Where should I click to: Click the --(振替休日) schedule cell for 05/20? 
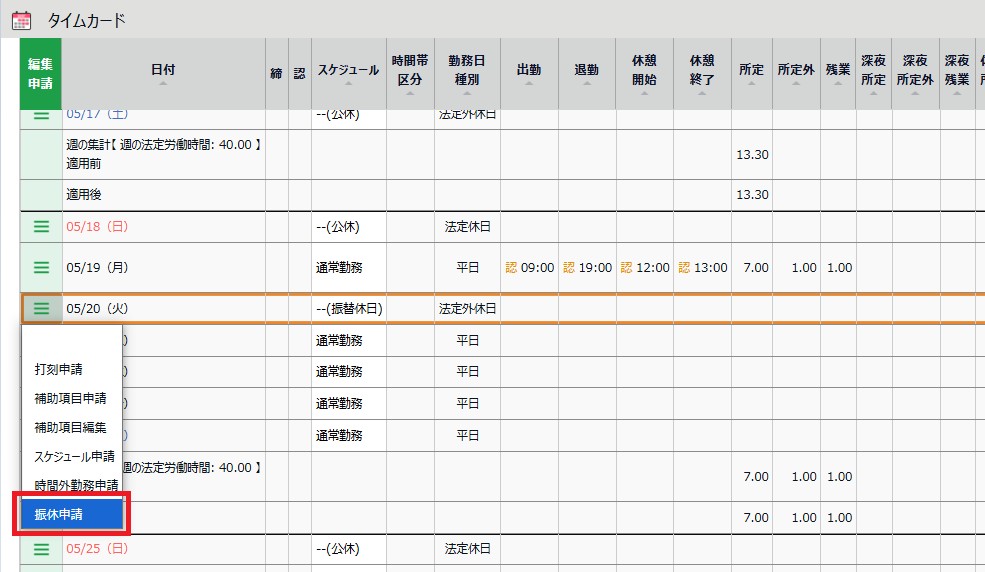pos(349,309)
